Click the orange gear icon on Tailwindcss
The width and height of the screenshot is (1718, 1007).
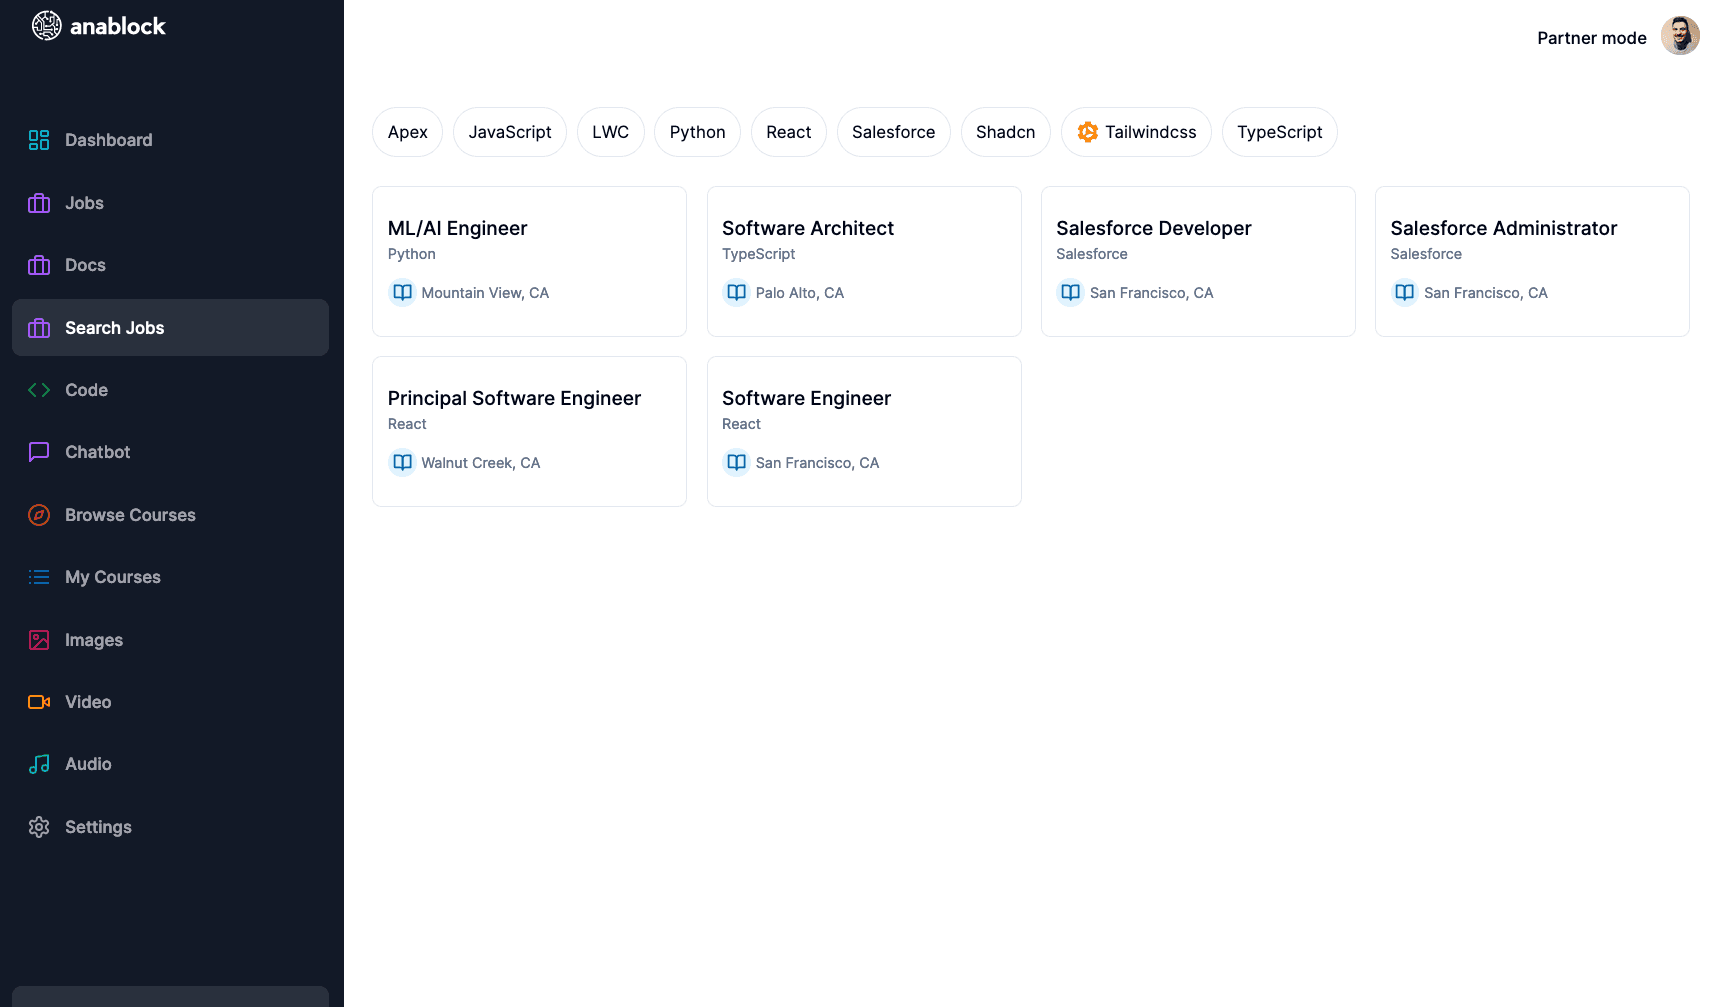(1088, 132)
